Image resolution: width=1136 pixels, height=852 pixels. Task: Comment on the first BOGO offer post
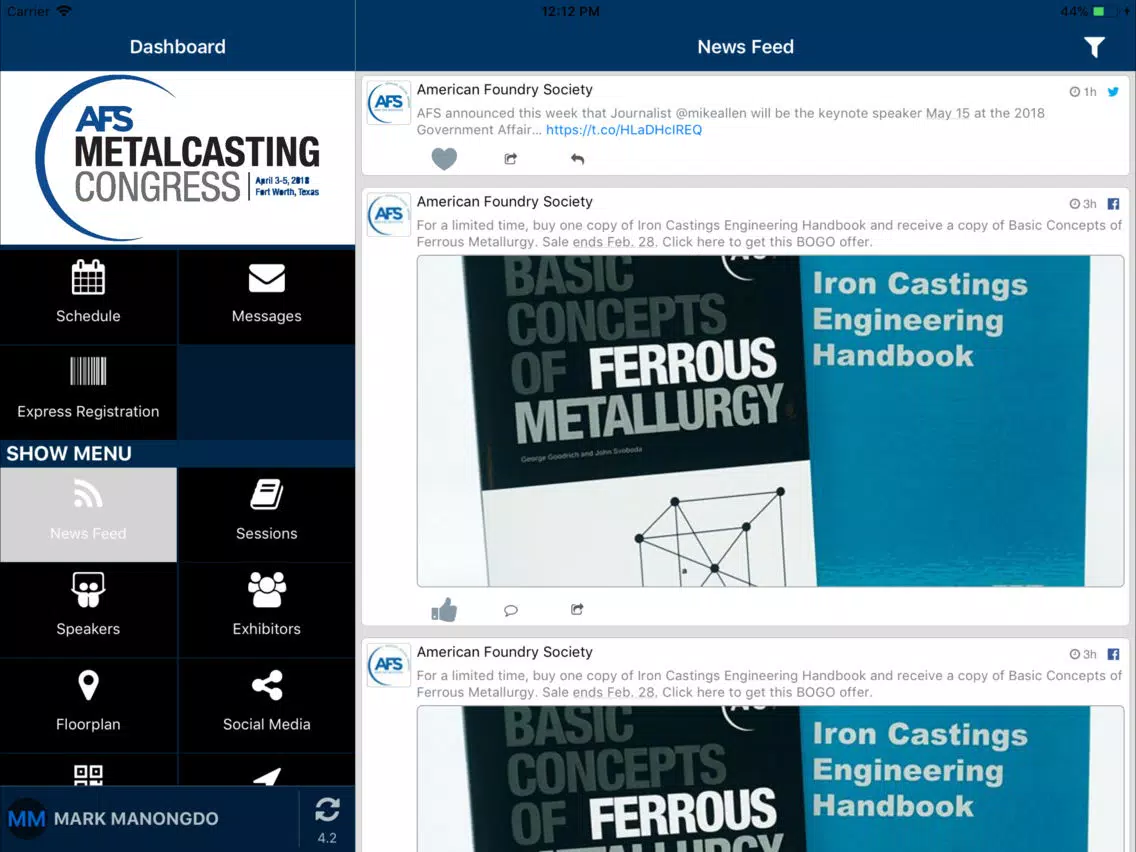[x=511, y=610]
